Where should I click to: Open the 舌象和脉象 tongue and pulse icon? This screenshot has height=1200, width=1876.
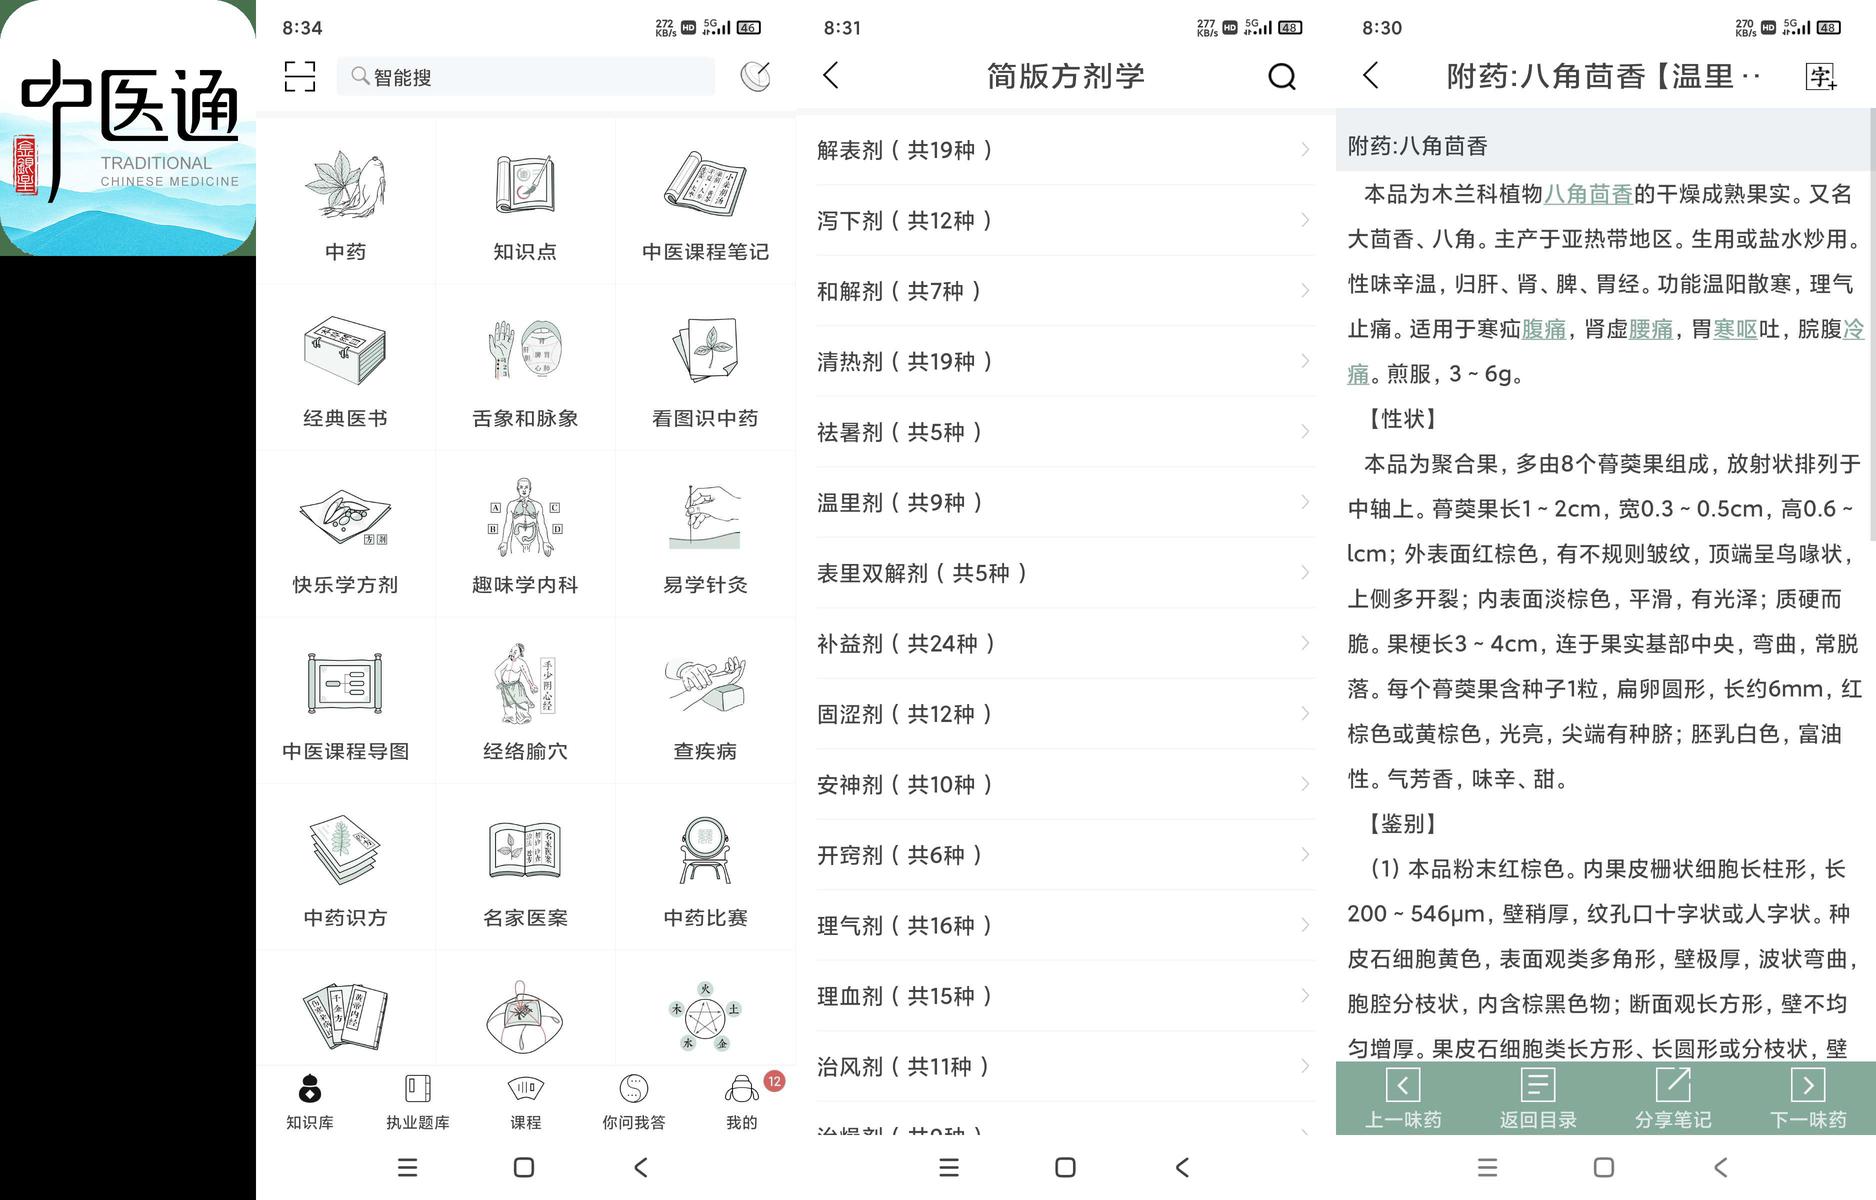point(525,350)
